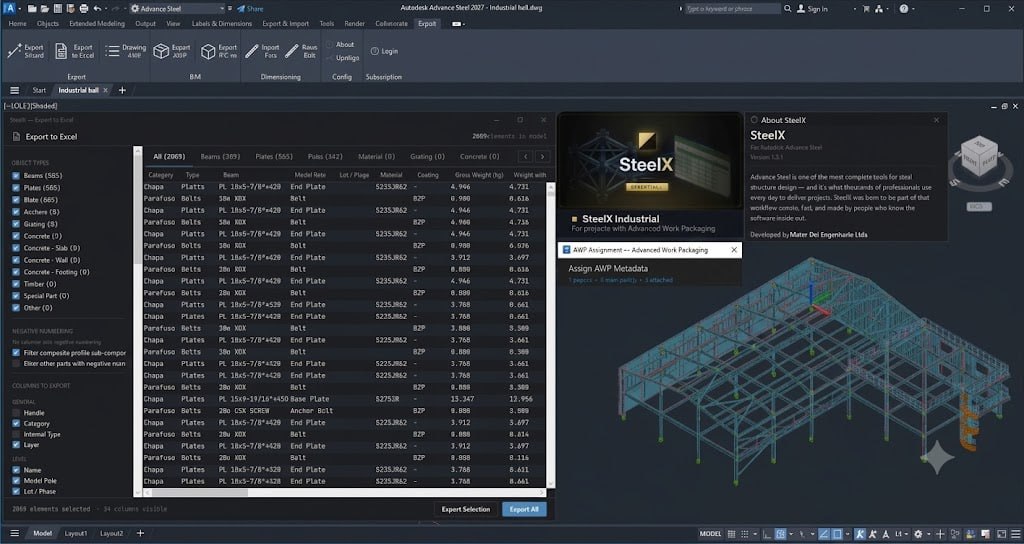Open the Labels & Dimensions ribbon tab
Image resolution: width=1024 pixels, height=544 pixels.
pyautogui.click(x=221, y=24)
